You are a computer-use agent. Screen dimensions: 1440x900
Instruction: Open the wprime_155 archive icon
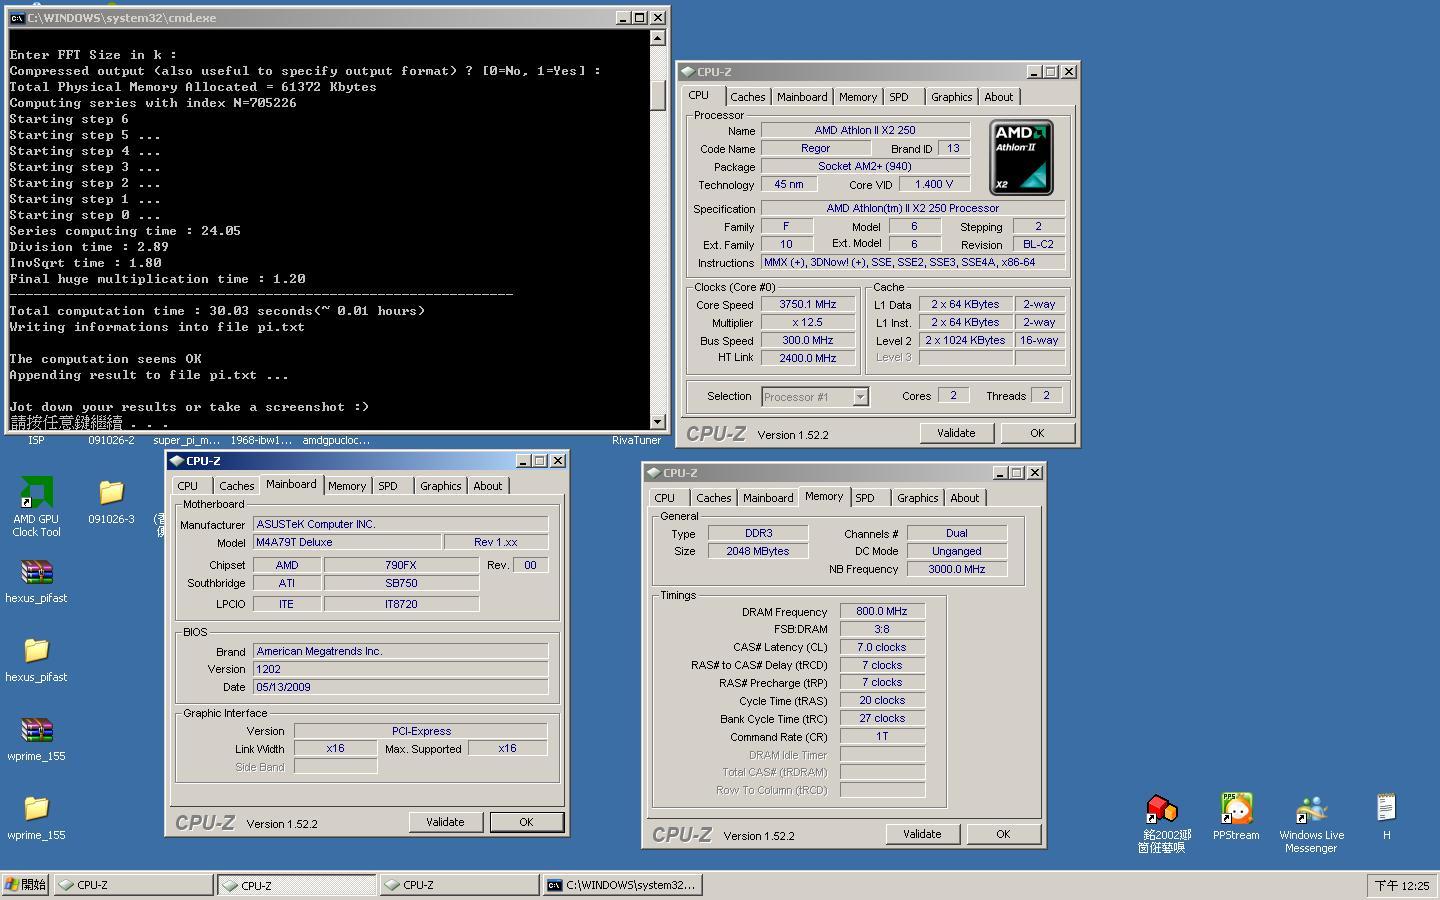[36, 729]
